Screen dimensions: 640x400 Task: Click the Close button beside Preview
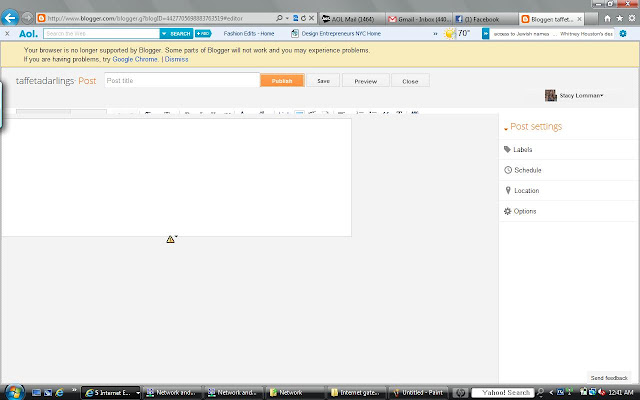(410, 81)
